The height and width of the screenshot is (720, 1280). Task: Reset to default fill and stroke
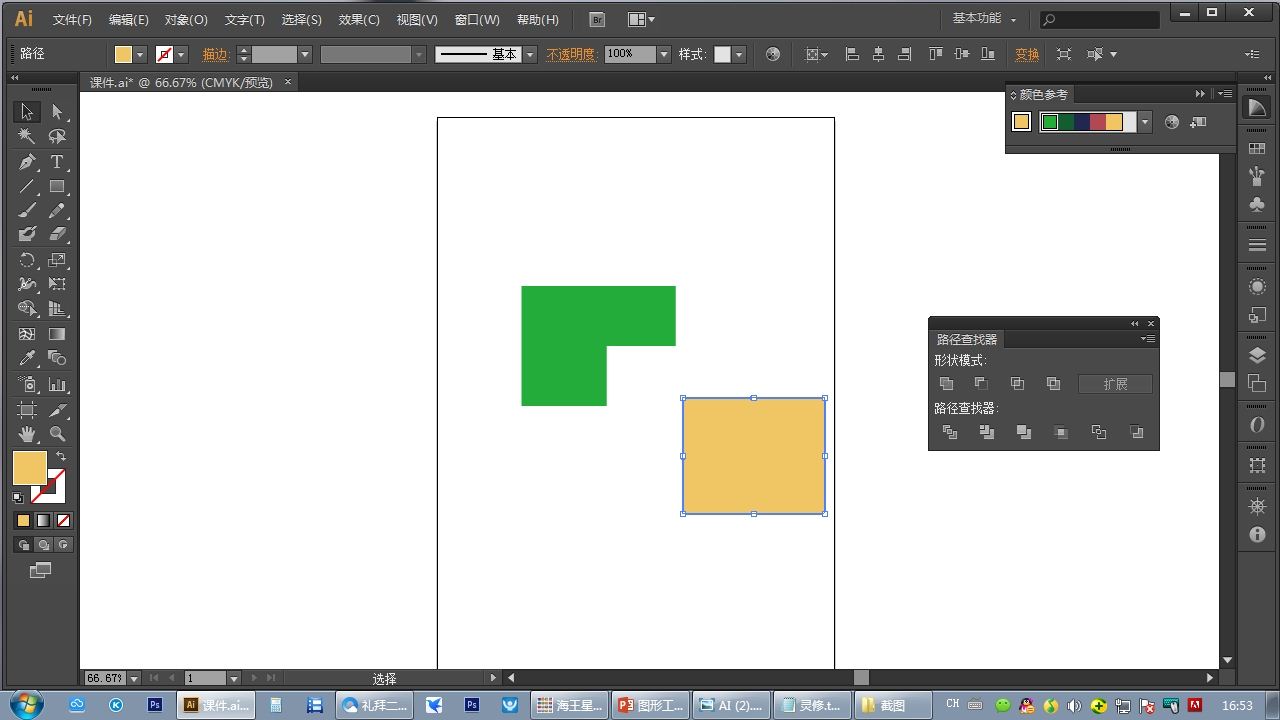click(17, 497)
